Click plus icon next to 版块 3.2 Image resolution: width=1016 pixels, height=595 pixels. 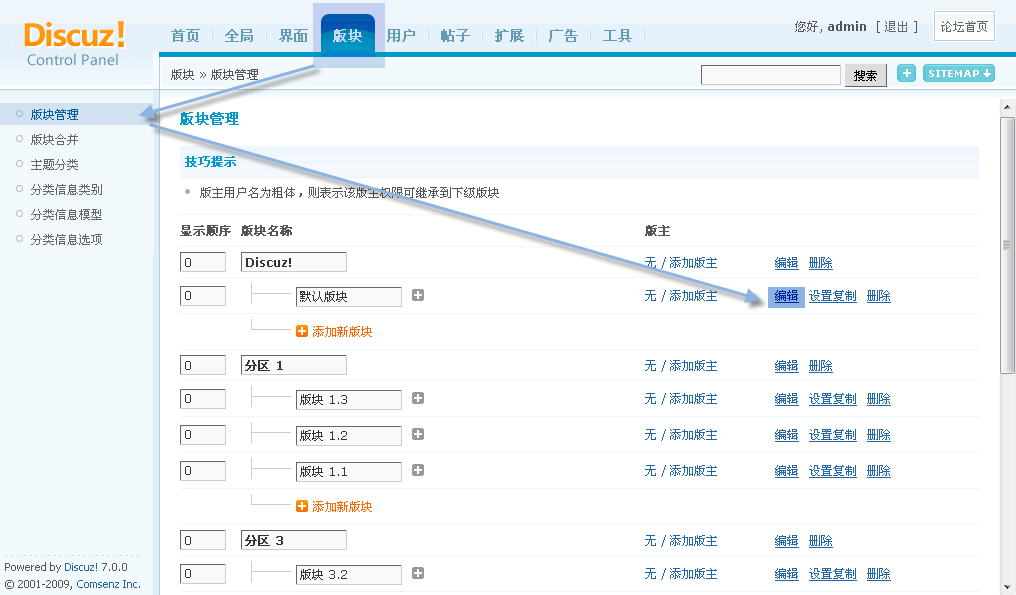[x=418, y=574]
